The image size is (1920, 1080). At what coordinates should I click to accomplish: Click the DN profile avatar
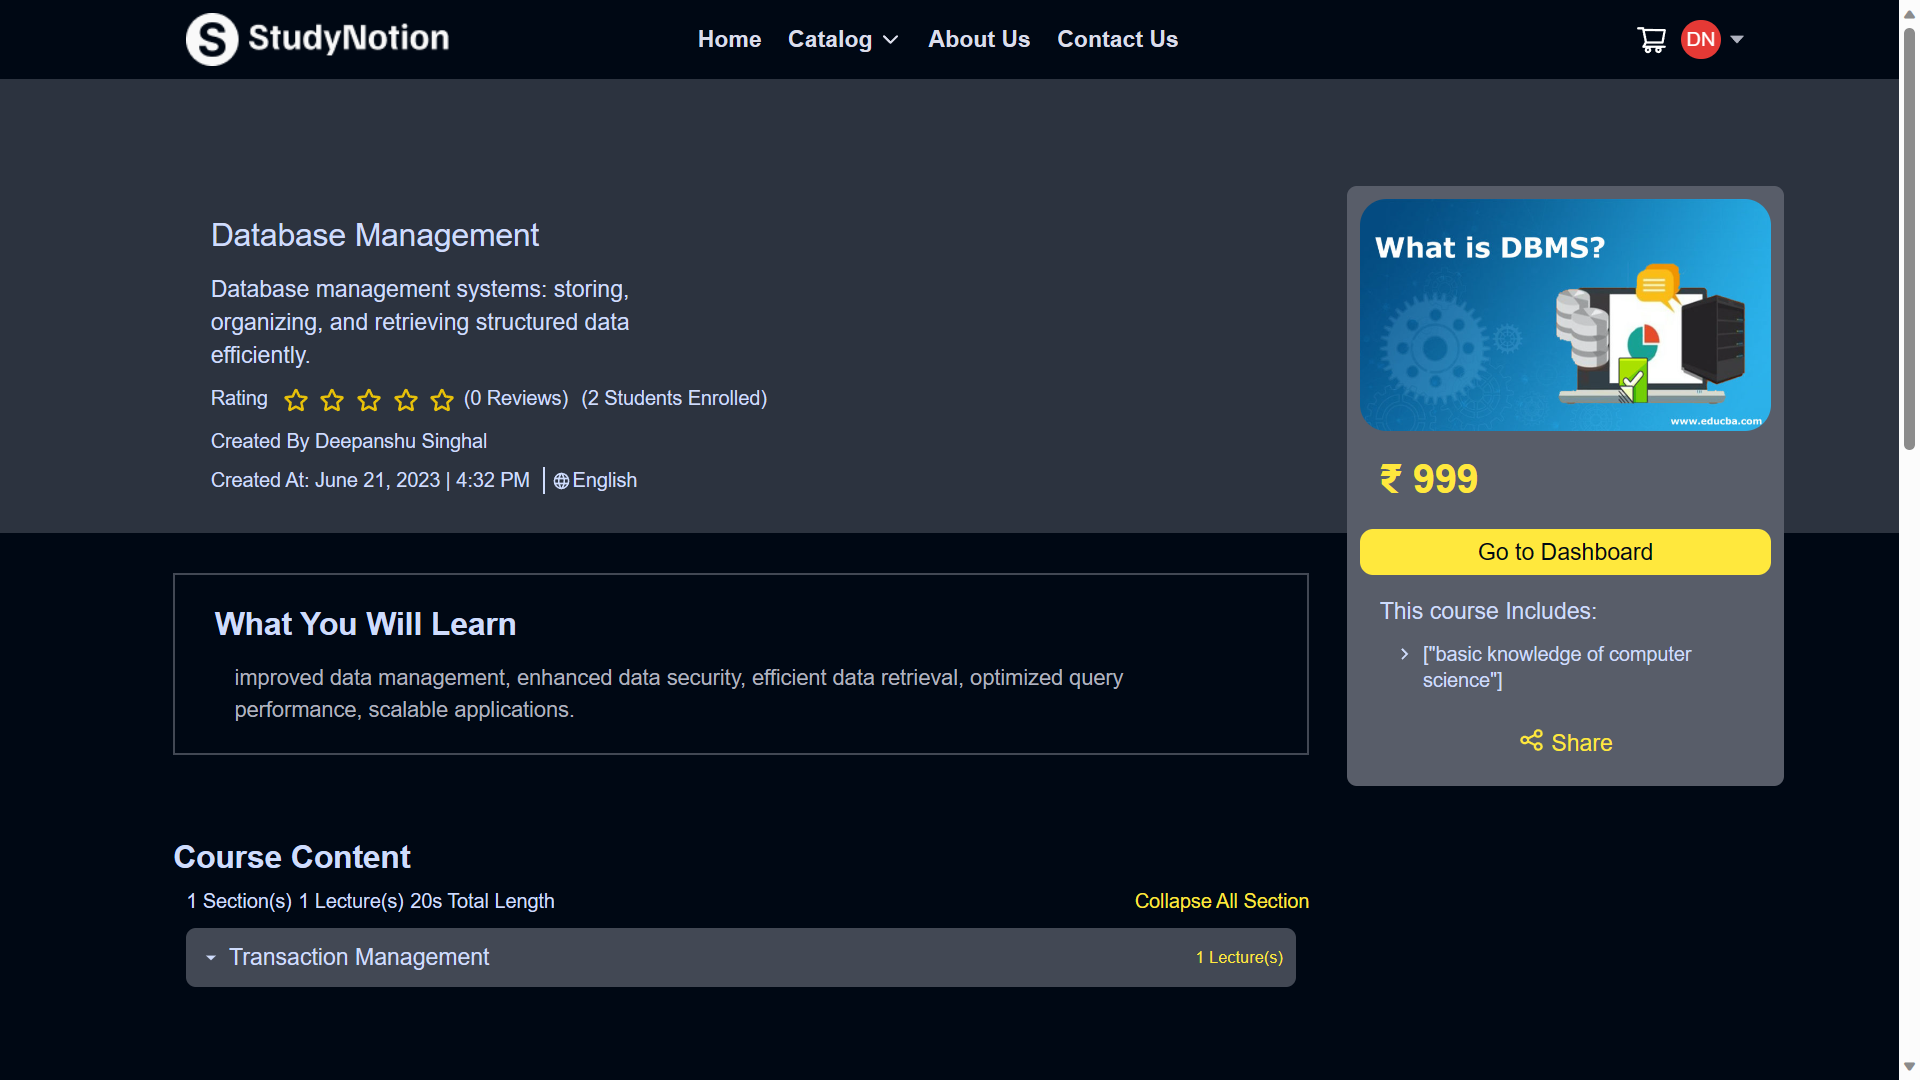point(1700,40)
